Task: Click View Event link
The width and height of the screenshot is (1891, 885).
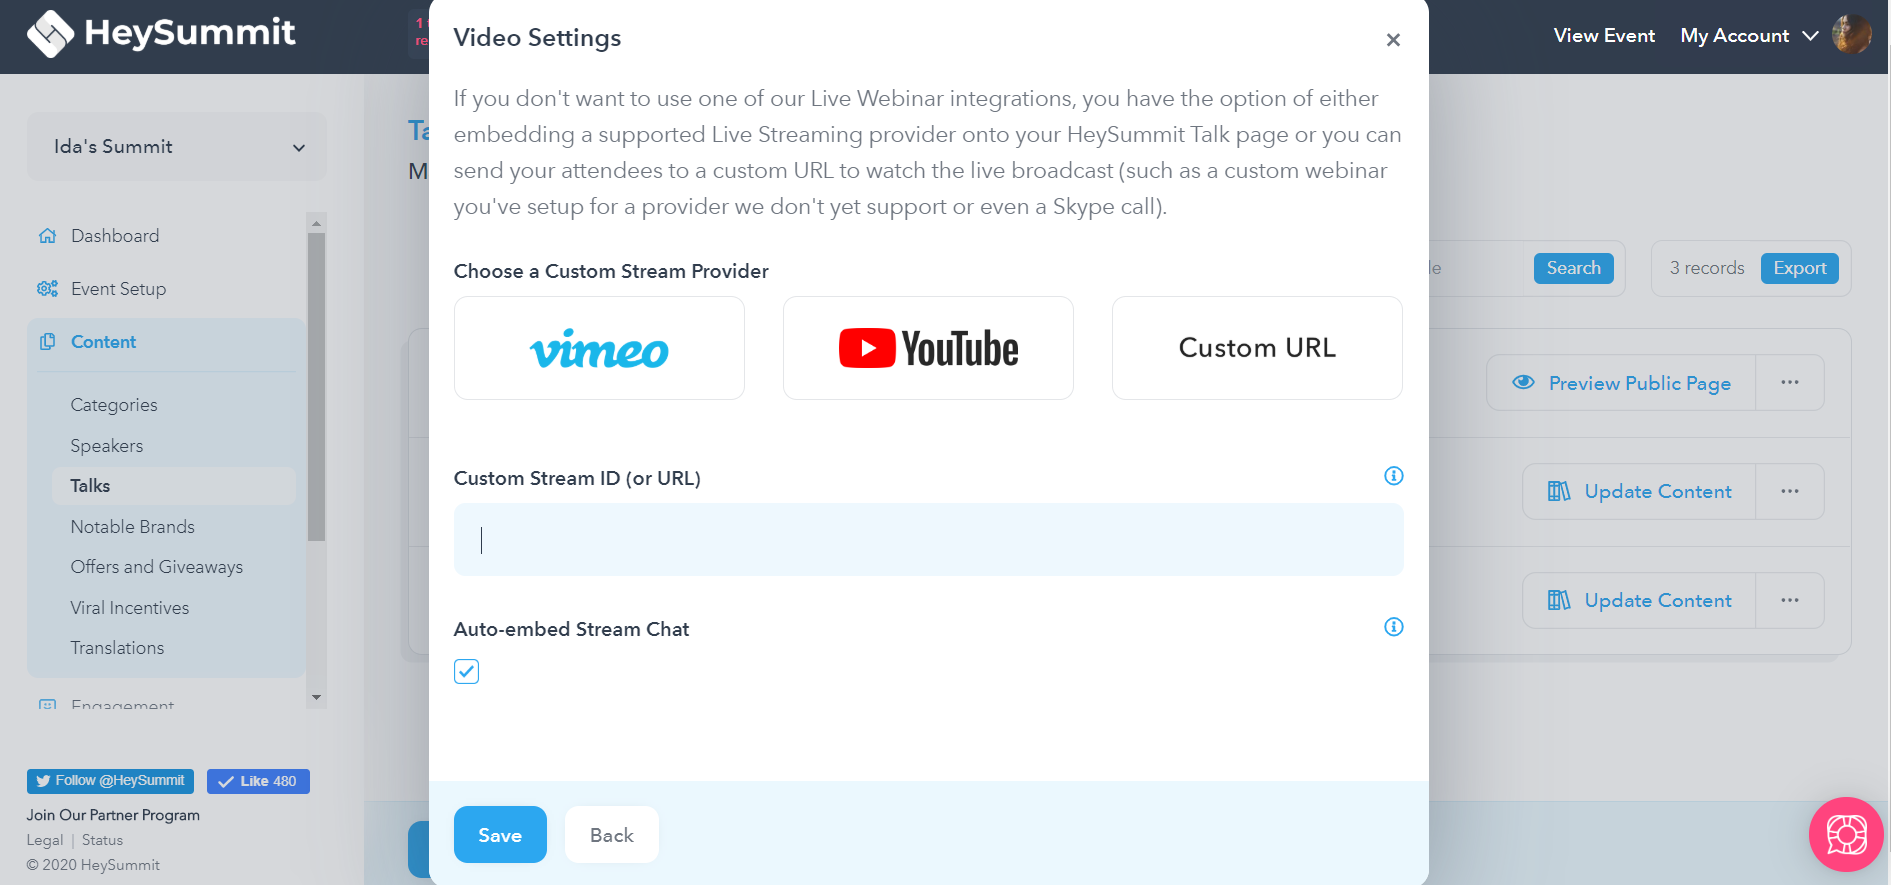Action: pyautogui.click(x=1604, y=36)
